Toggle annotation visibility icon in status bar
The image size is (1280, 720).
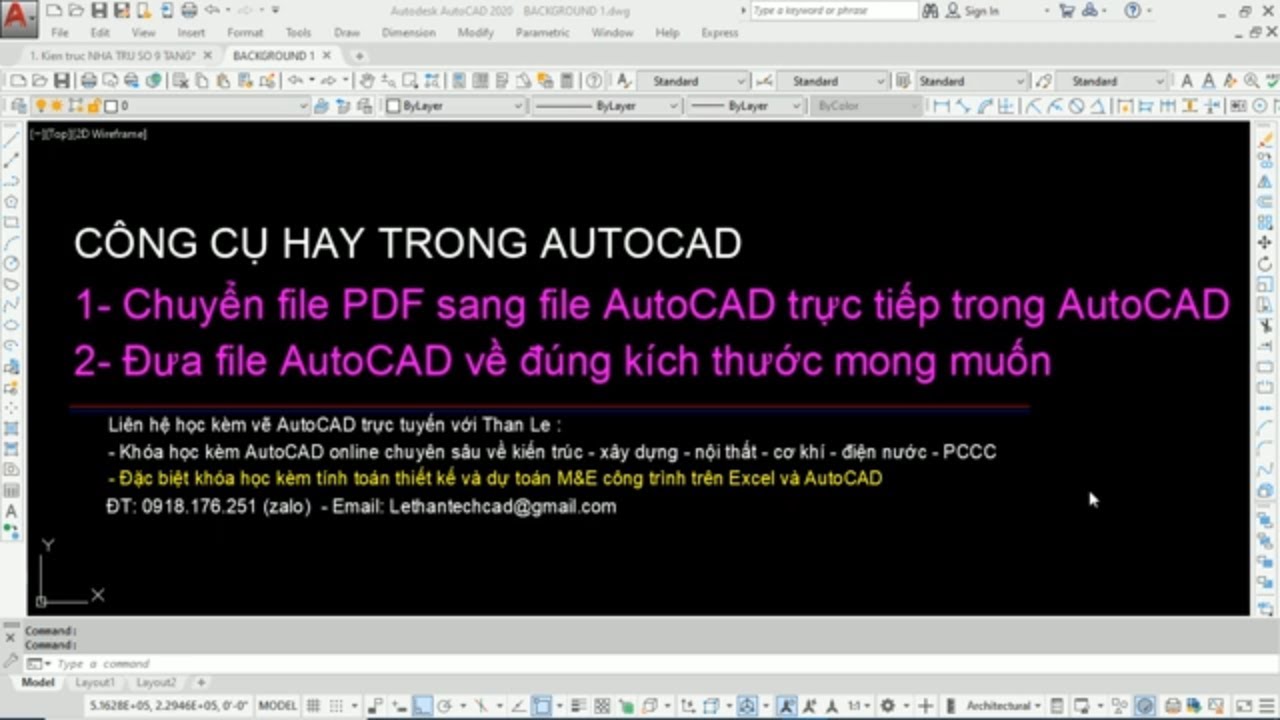coord(785,706)
